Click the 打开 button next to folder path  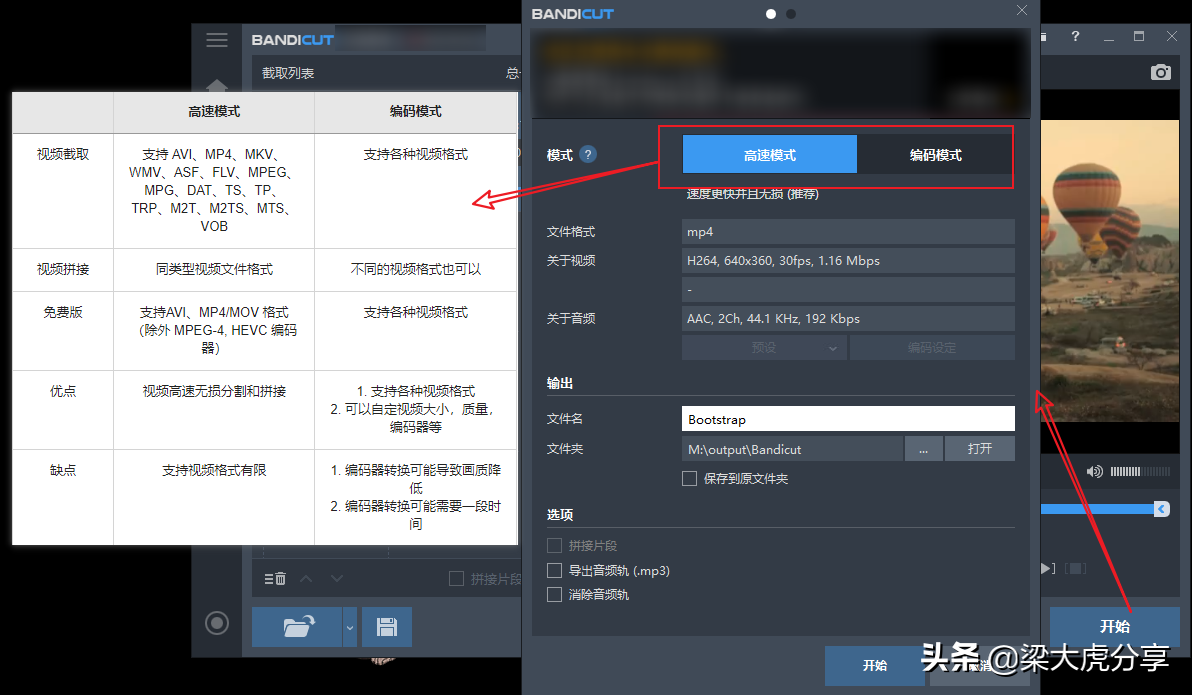click(x=980, y=449)
